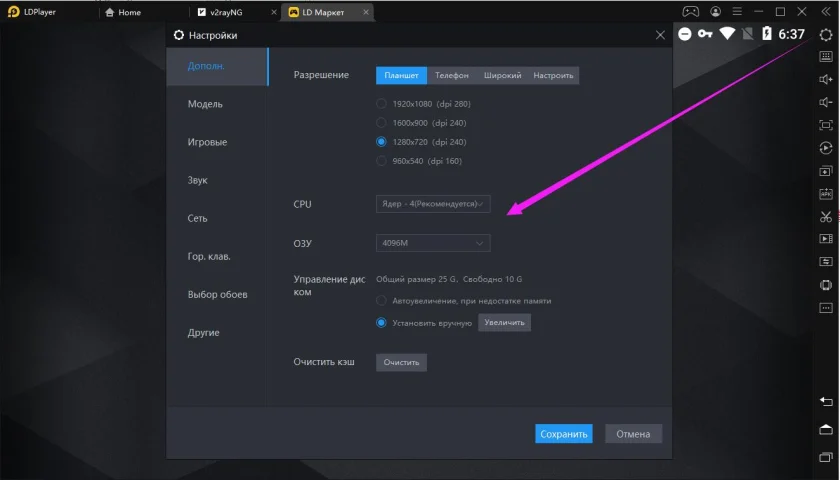This screenshot has width=840, height=480.
Task: Open Дополн. settings section
Action: click(218, 66)
